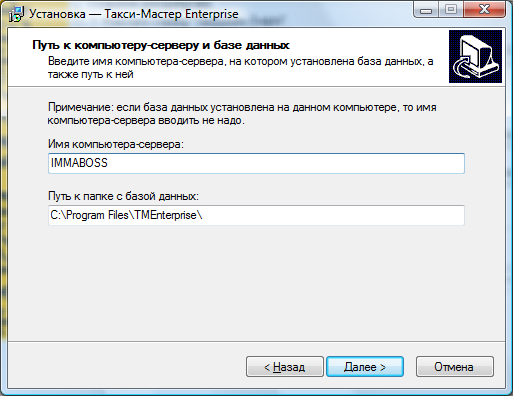Close the Такси-Мастер Enterprise installer window

pos(484,9)
